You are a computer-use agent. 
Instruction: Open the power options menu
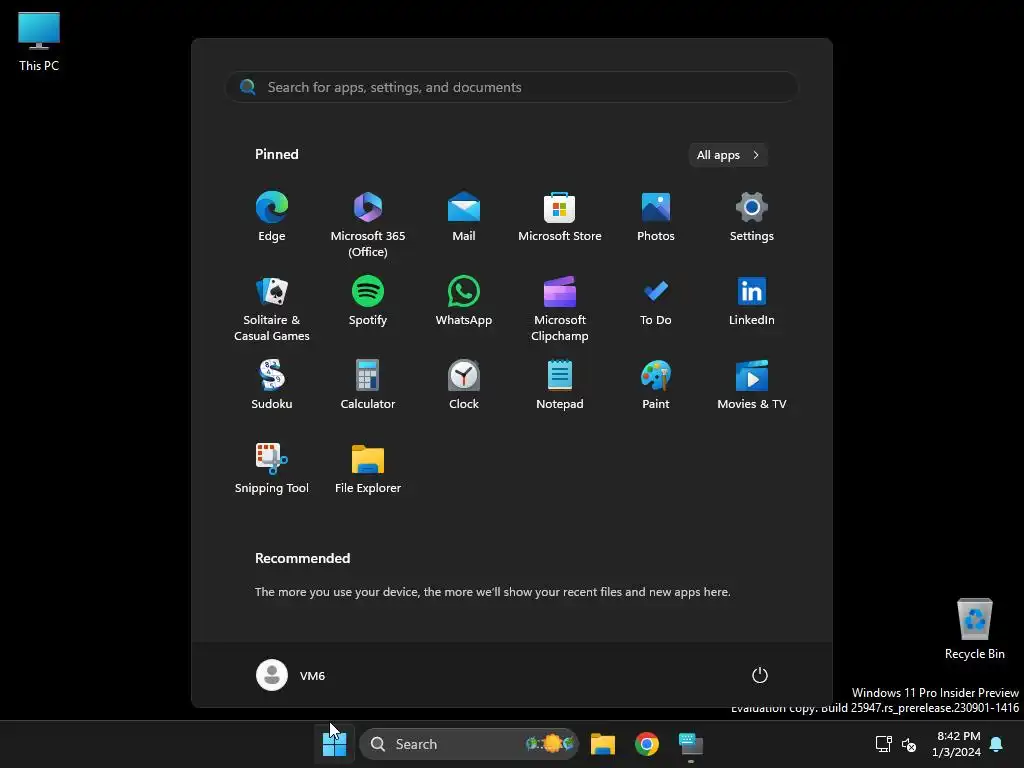[760, 675]
